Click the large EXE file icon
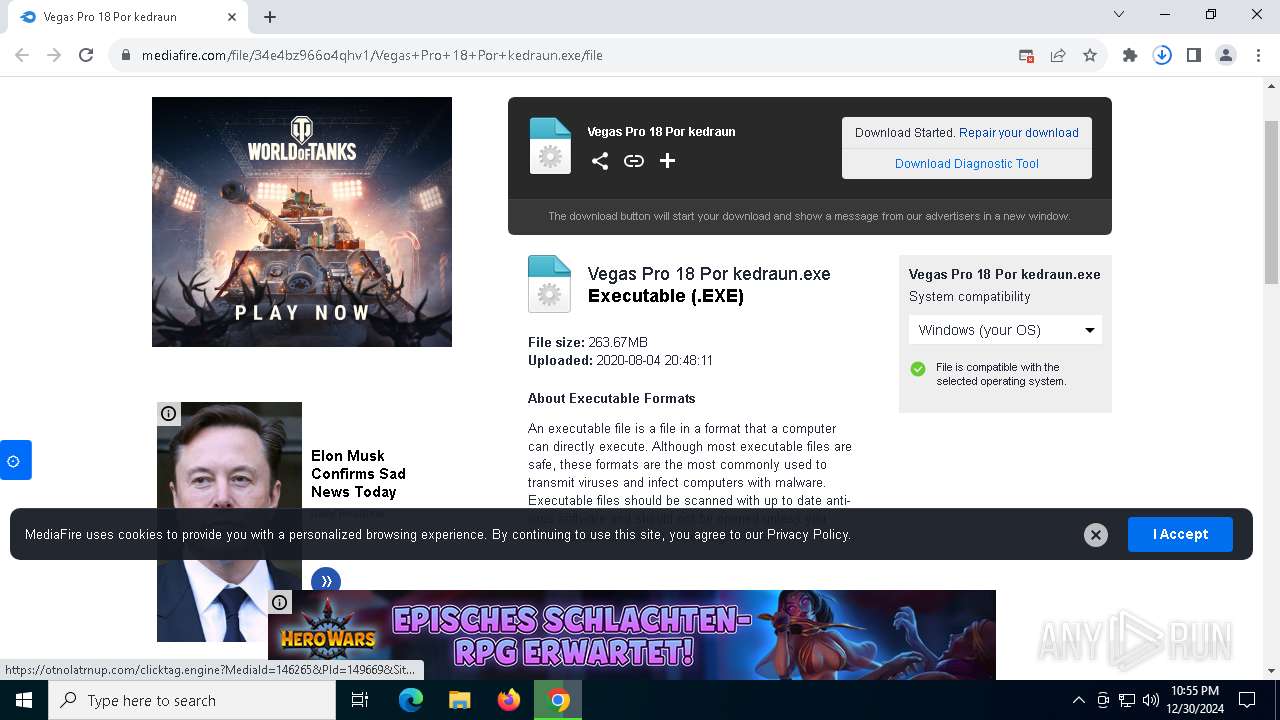Image resolution: width=1280 pixels, height=720 pixels. [549, 284]
